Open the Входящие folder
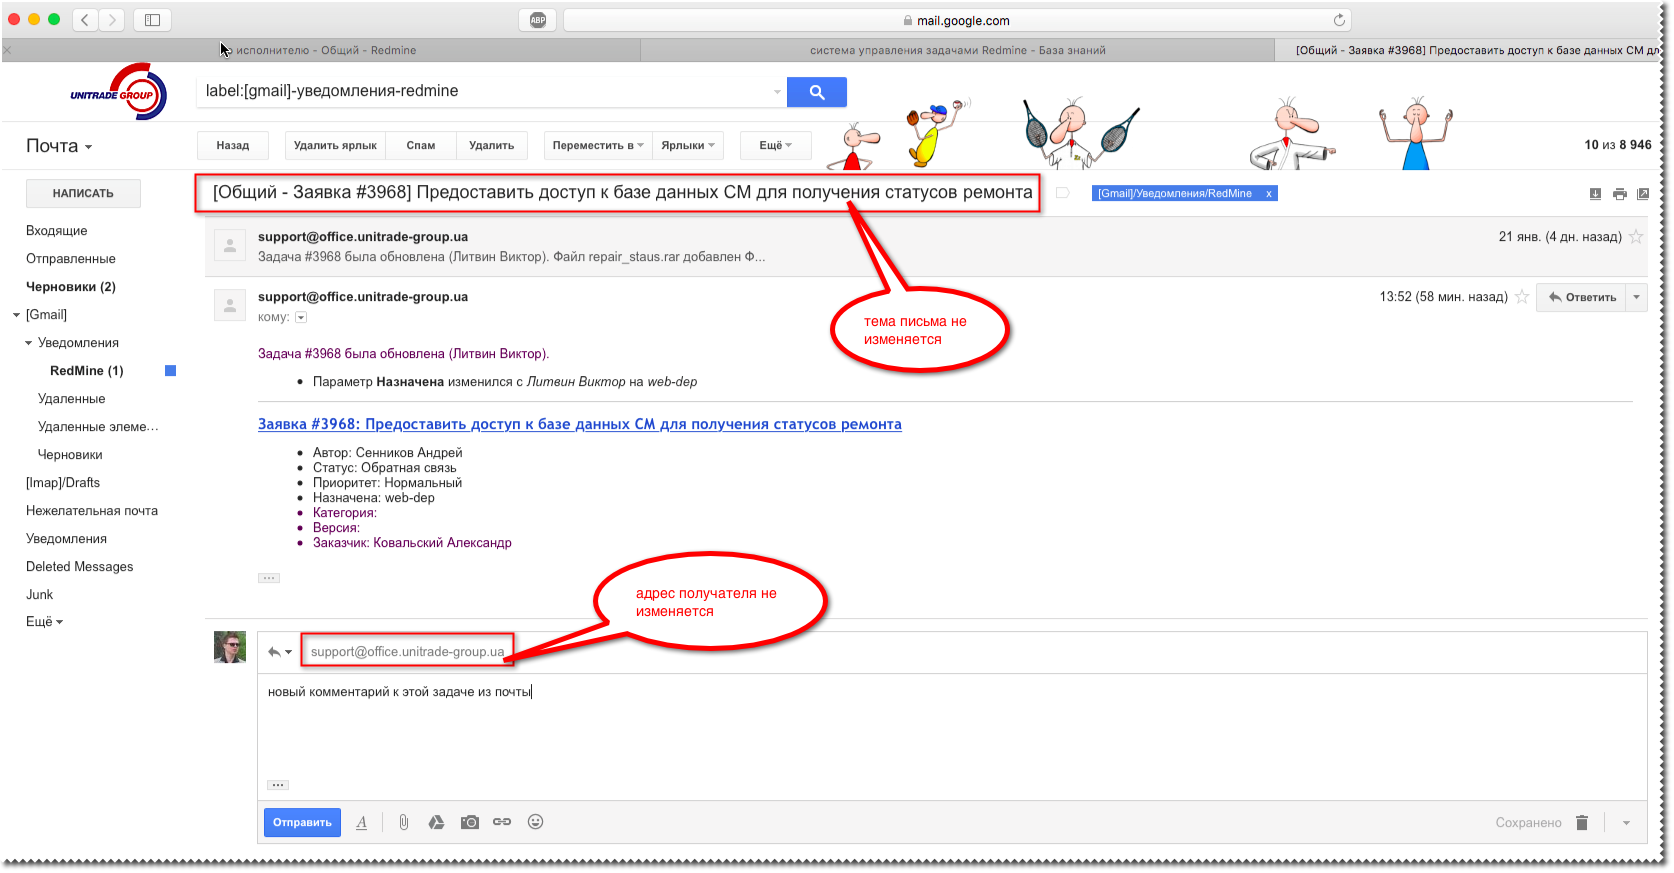 pyautogui.click(x=56, y=231)
